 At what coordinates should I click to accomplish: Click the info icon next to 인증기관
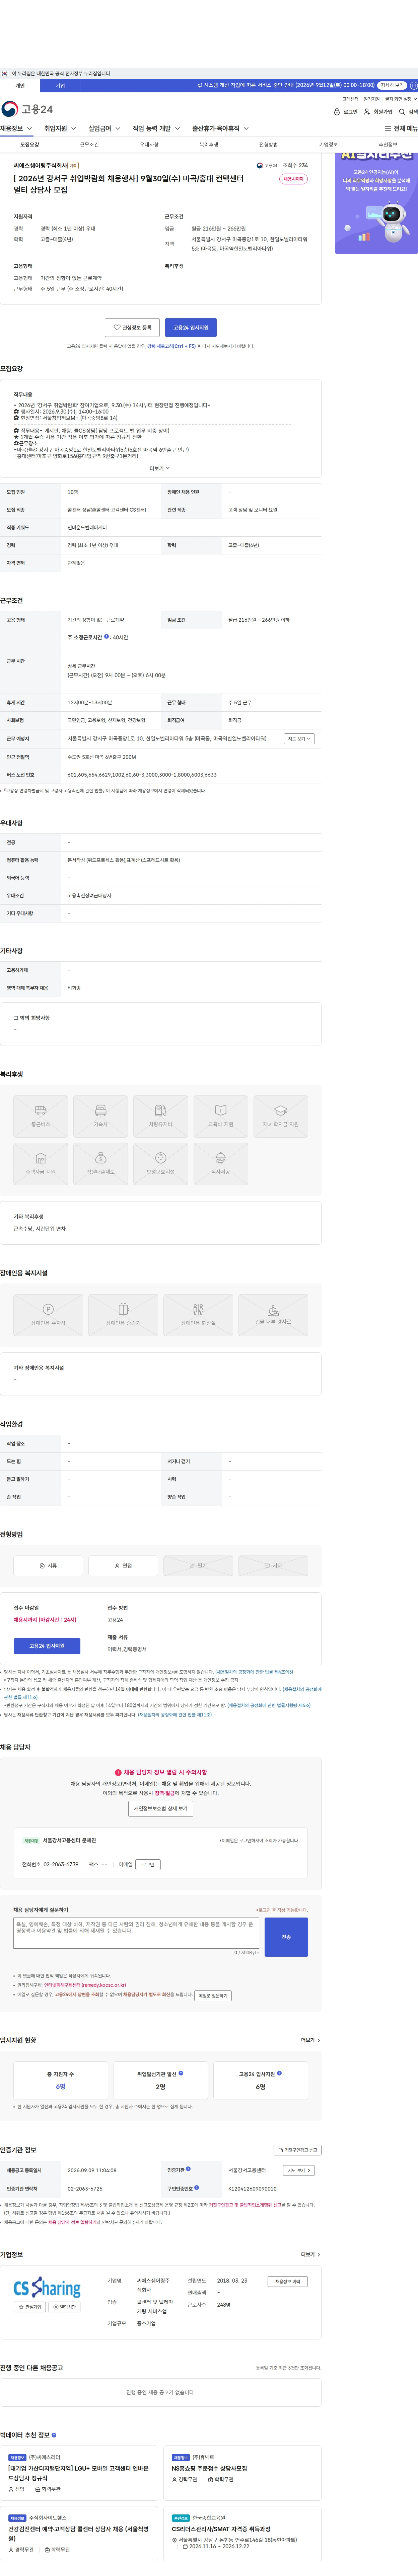189,2169
